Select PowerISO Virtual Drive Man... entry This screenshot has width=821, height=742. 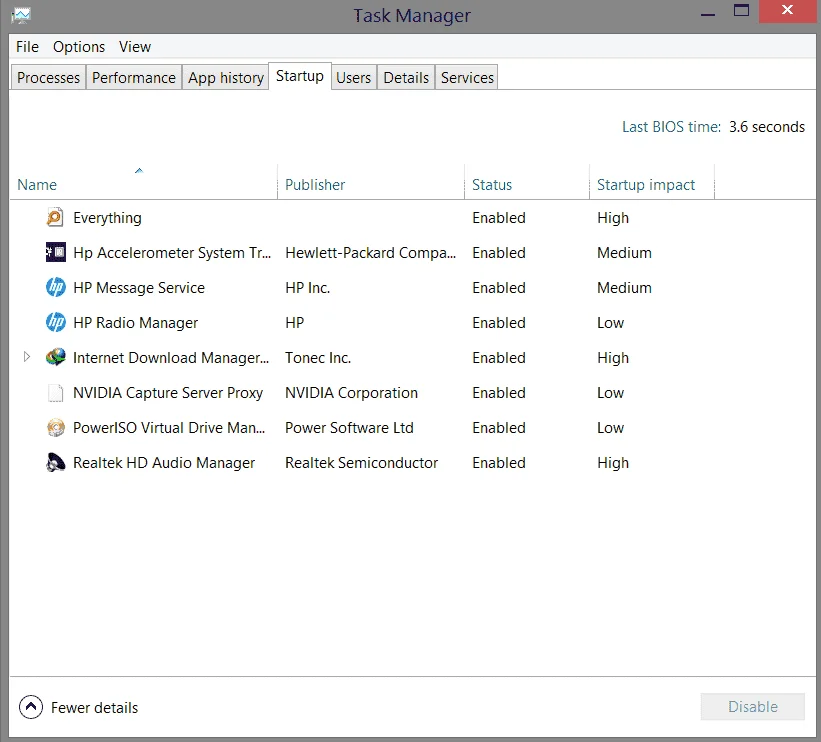coord(169,428)
